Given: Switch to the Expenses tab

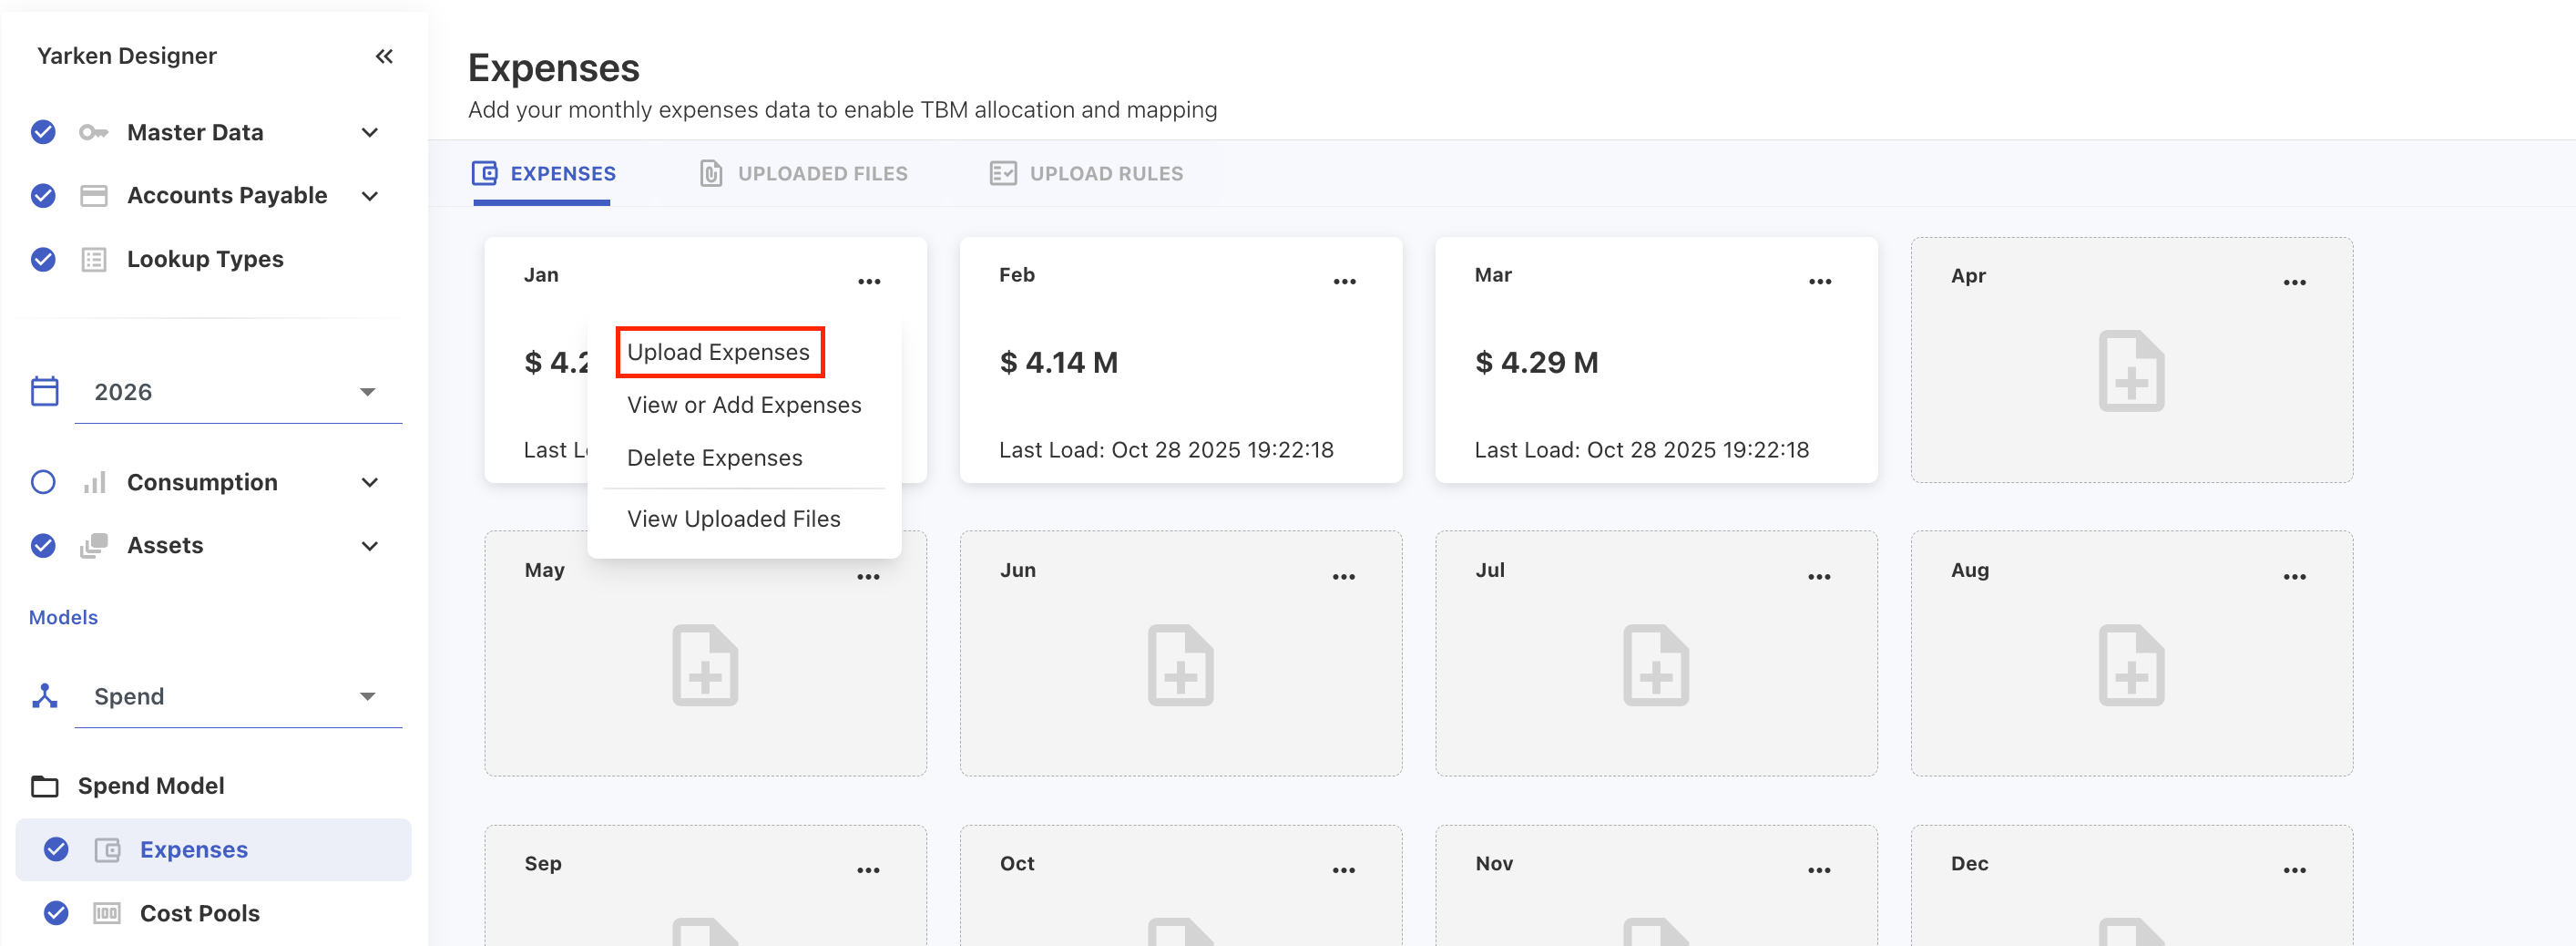Looking at the screenshot, I should (544, 173).
